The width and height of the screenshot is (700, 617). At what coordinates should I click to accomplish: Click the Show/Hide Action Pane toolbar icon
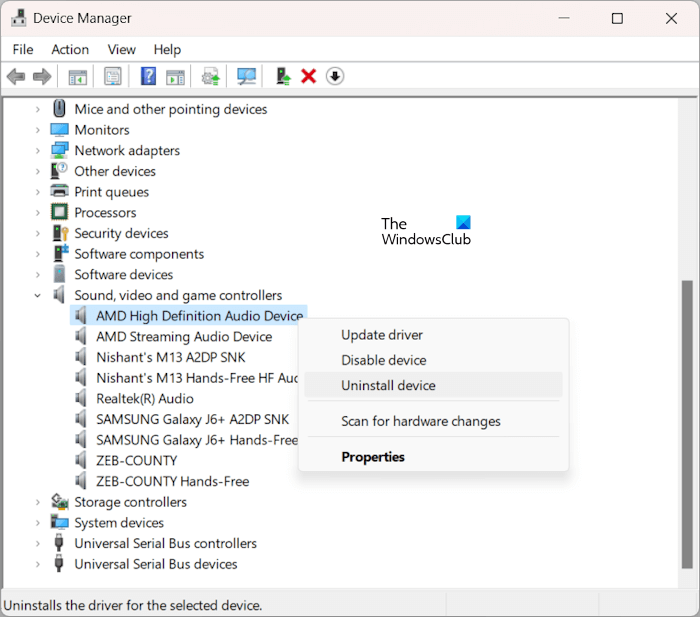pyautogui.click(x=175, y=77)
